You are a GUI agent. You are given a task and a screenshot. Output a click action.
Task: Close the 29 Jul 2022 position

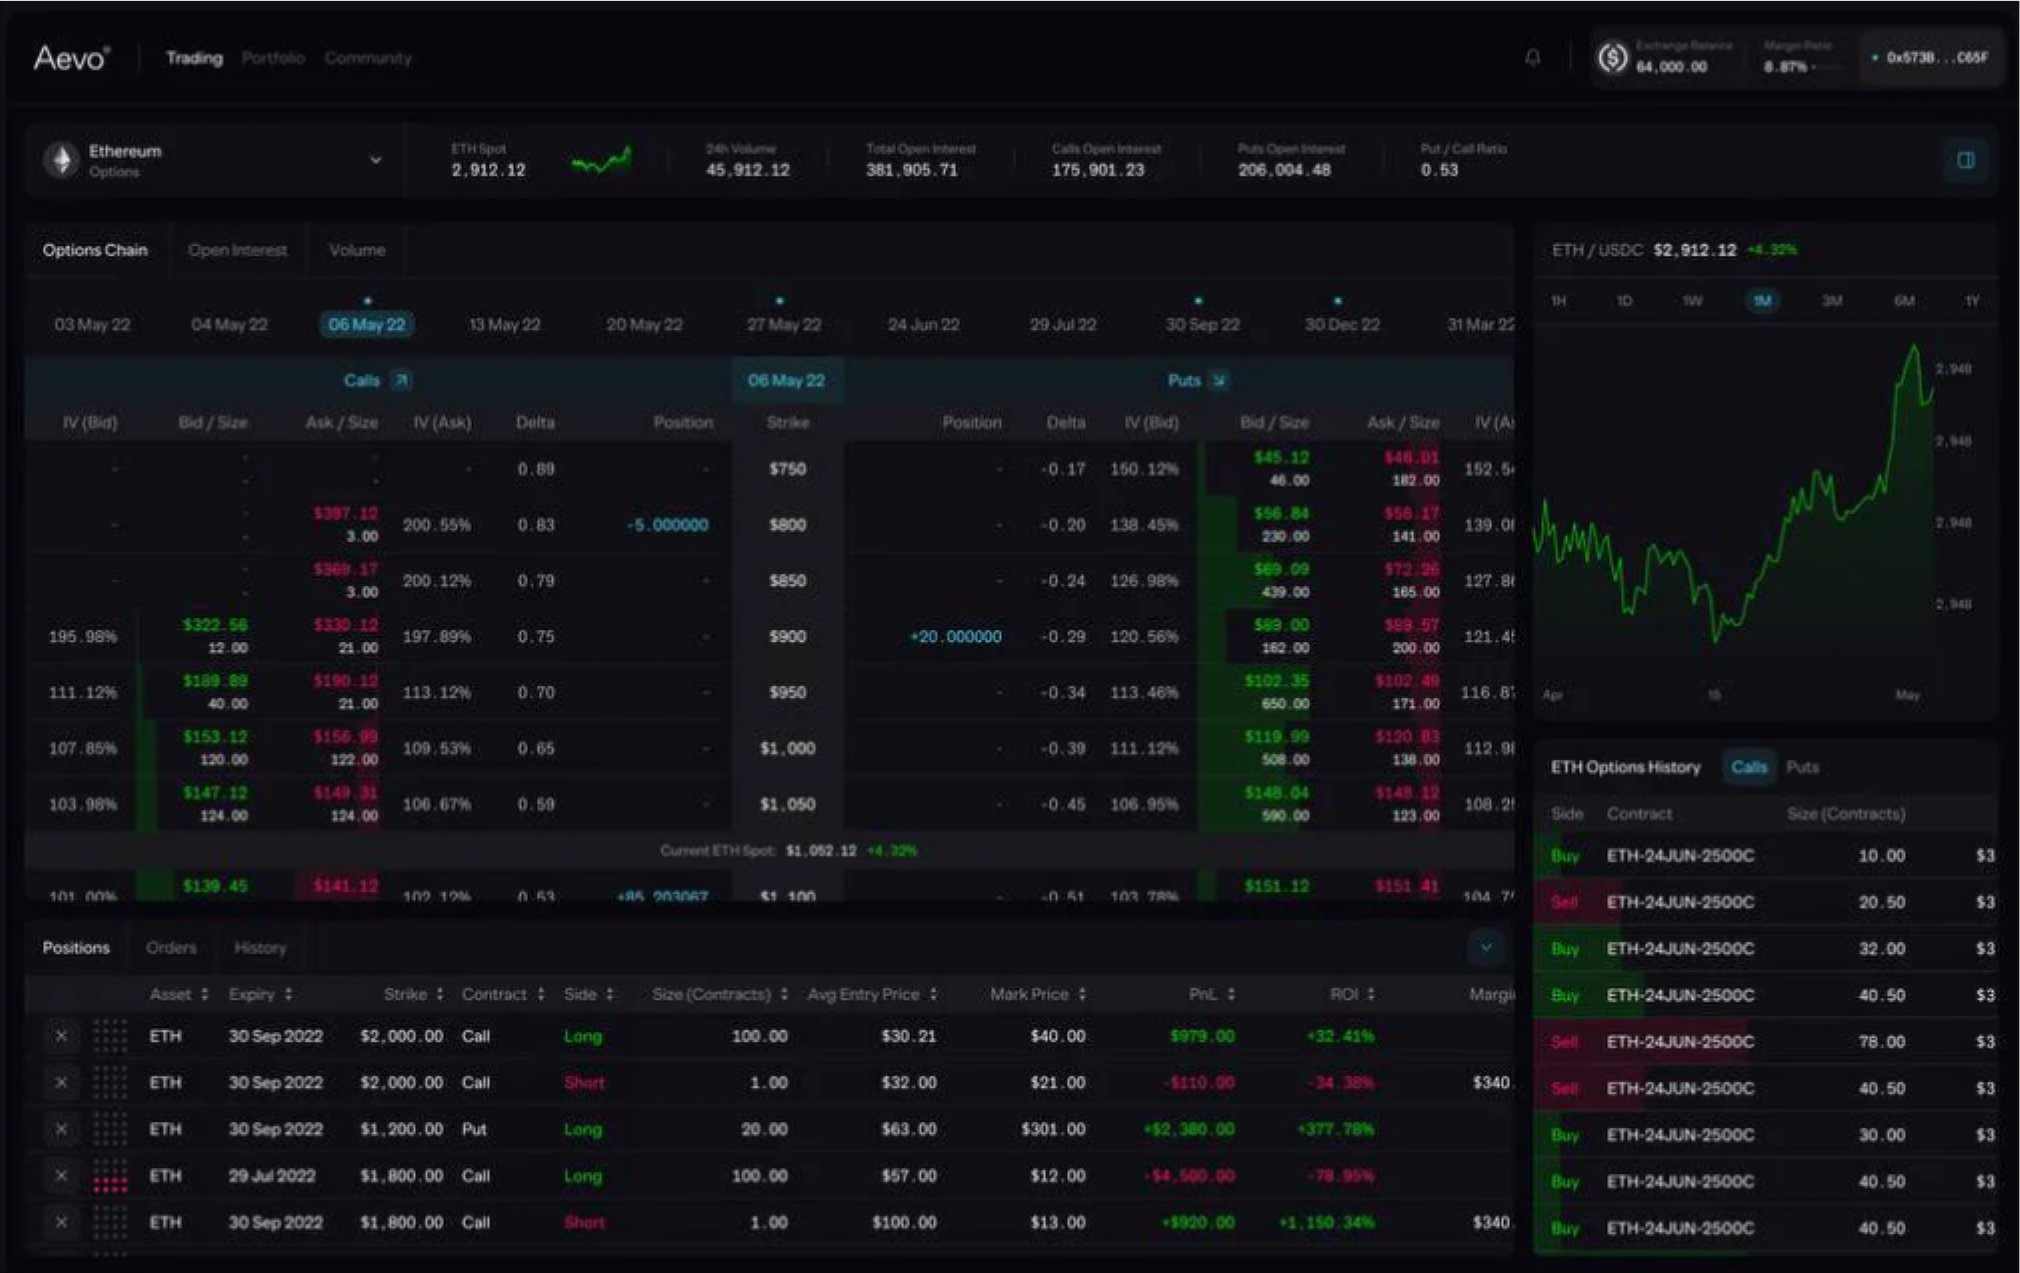(x=61, y=1175)
